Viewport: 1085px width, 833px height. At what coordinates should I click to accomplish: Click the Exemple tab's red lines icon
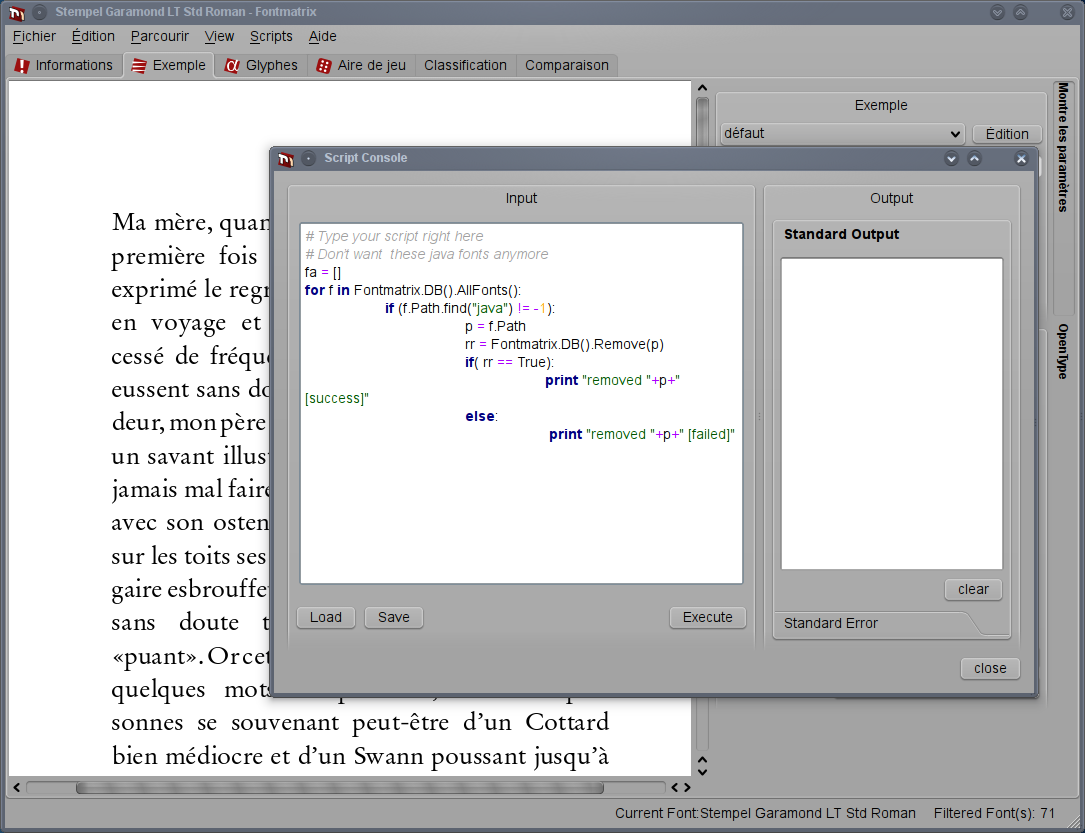click(139, 66)
